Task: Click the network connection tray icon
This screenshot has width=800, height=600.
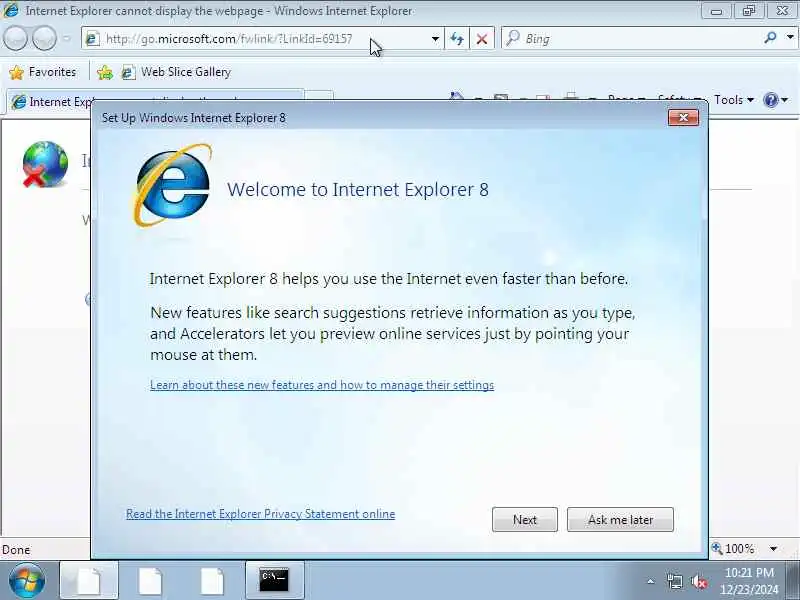Action: (674, 581)
